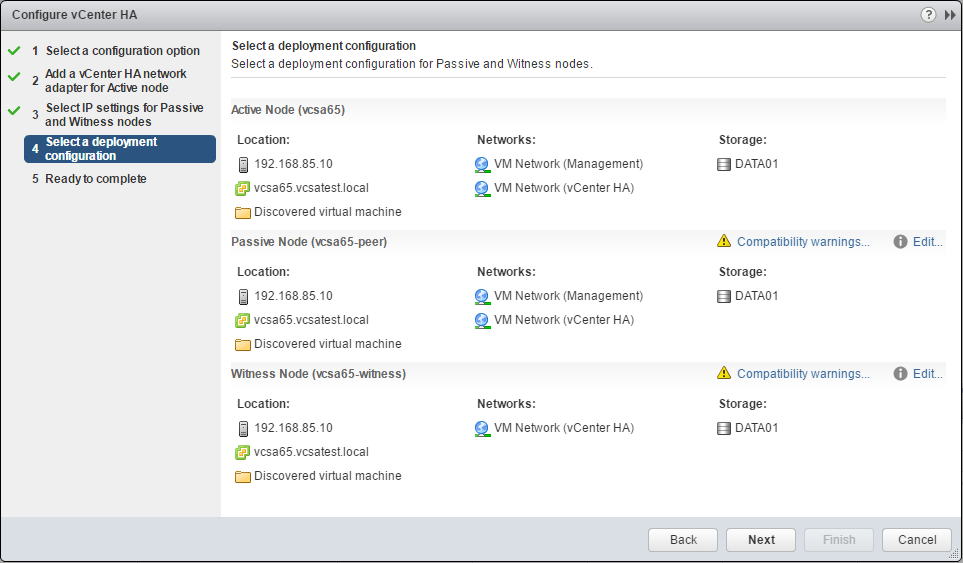Click the info icon beside Passive Node Edit
This screenshot has width=963, height=563.
[900, 242]
